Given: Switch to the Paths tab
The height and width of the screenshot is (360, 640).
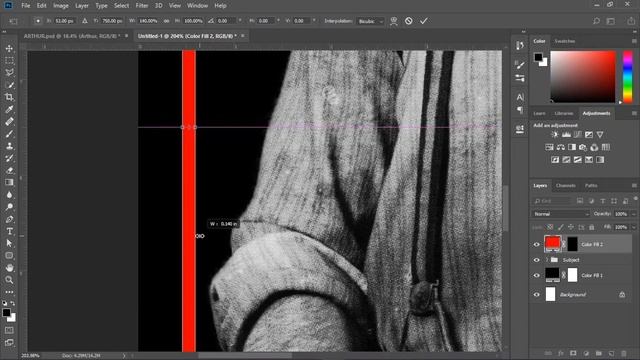Looking at the screenshot, I should point(591,186).
